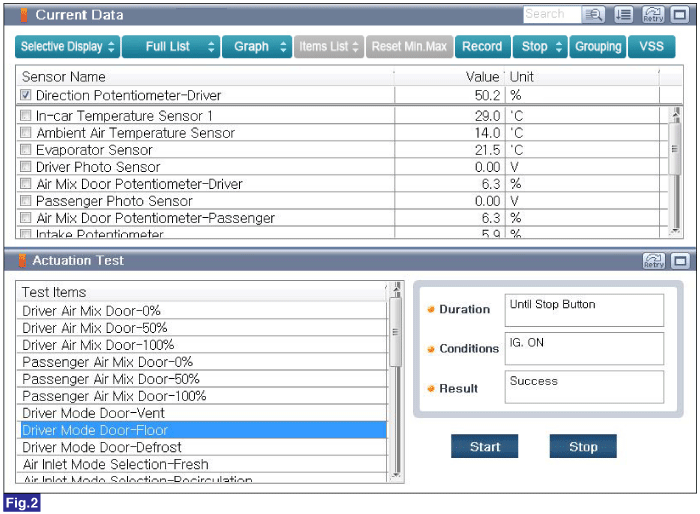The height and width of the screenshot is (514, 700).
Task: Click the Test Items scrollbar thumb
Action: point(395,332)
